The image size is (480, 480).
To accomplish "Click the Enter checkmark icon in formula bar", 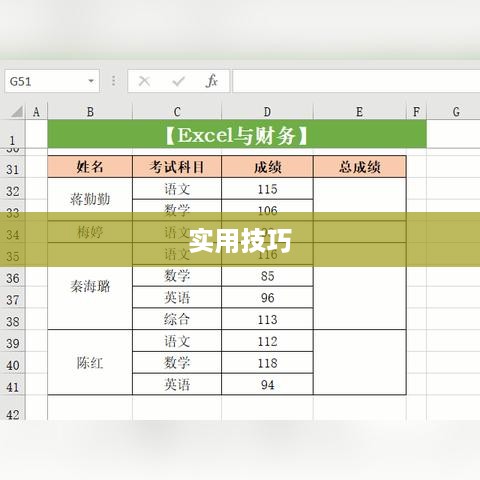I will 178,81.
